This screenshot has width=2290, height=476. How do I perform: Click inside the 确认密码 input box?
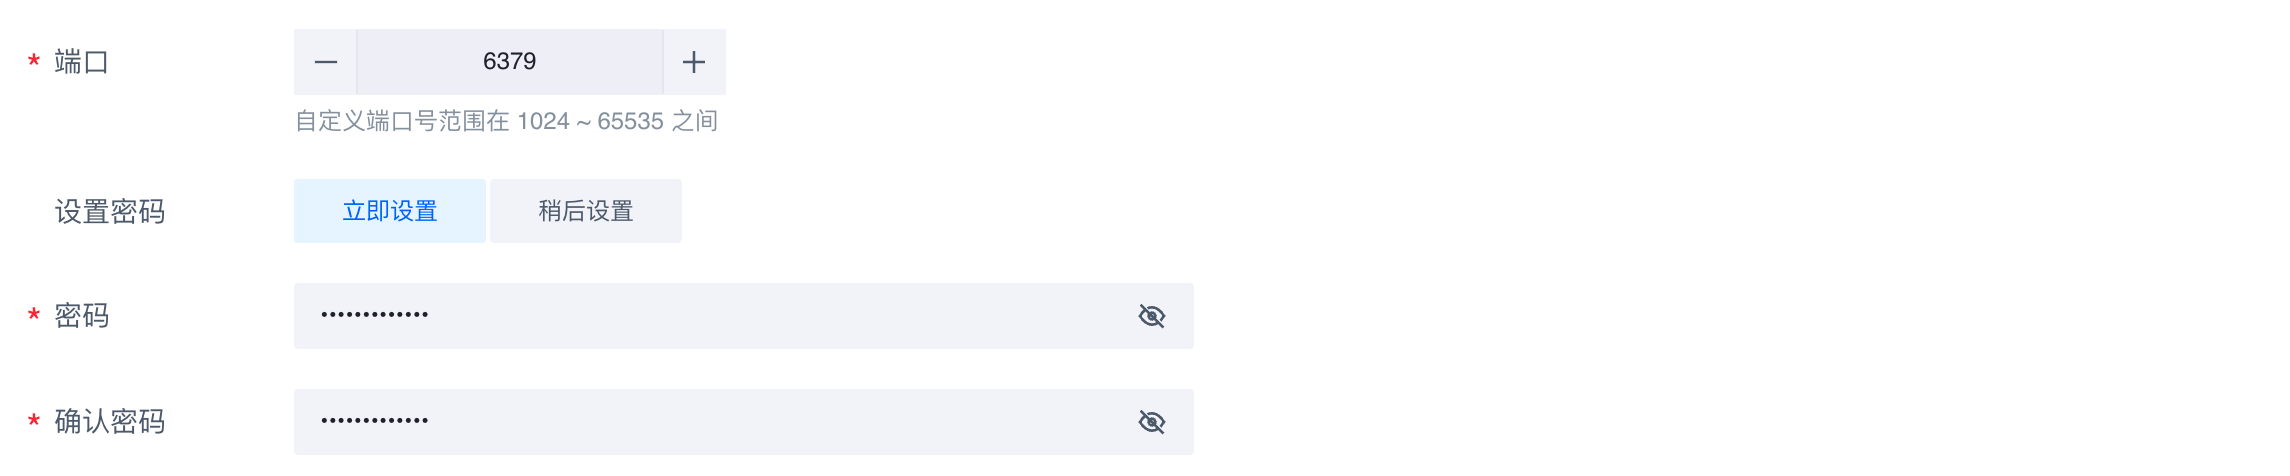point(744,422)
